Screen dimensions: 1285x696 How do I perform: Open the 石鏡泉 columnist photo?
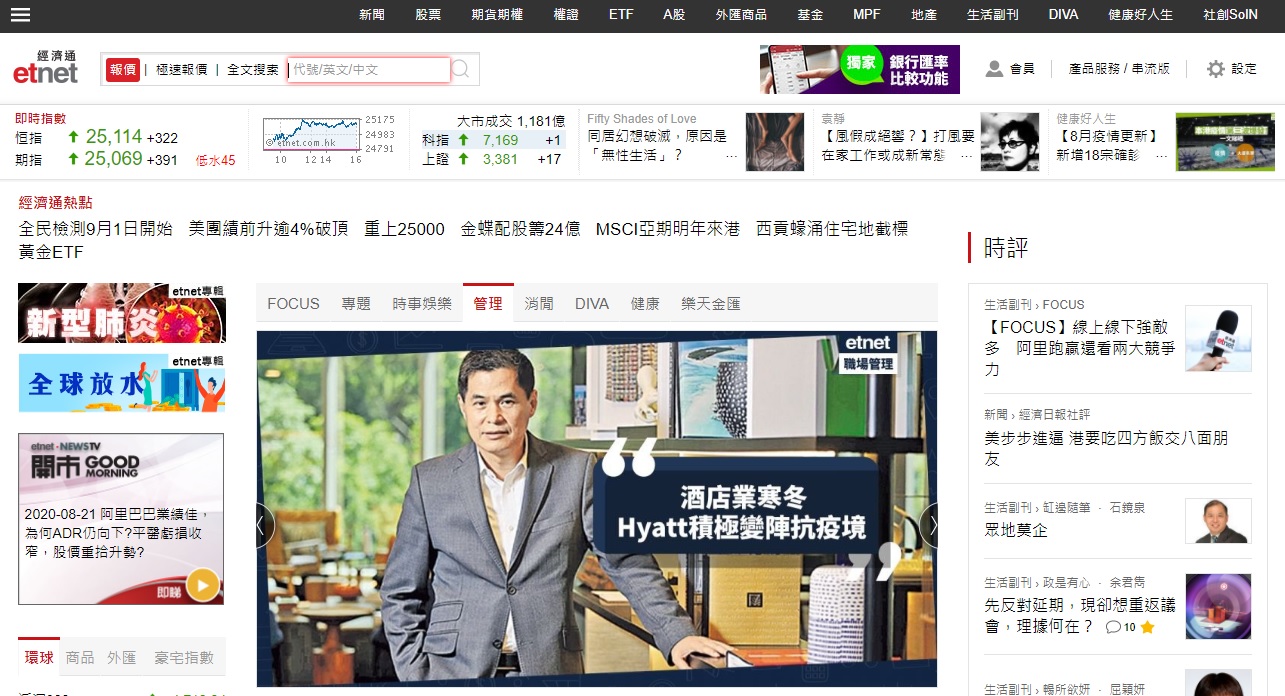(1218, 521)
